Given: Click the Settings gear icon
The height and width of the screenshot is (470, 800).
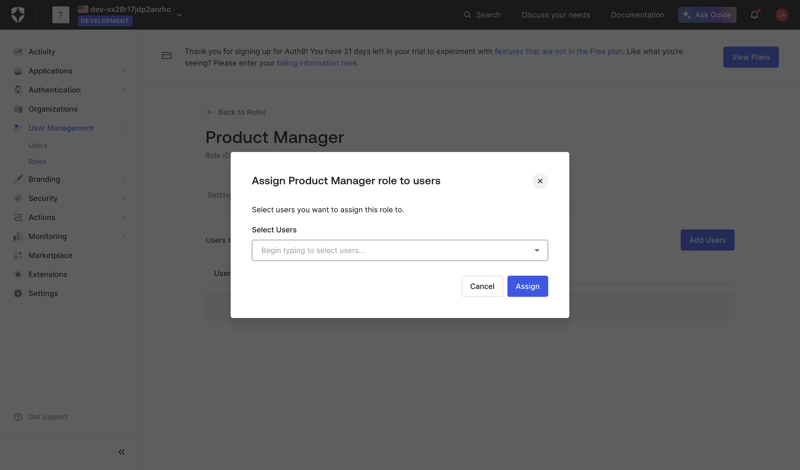Looking at the screenshot, I should click(18, 293).
